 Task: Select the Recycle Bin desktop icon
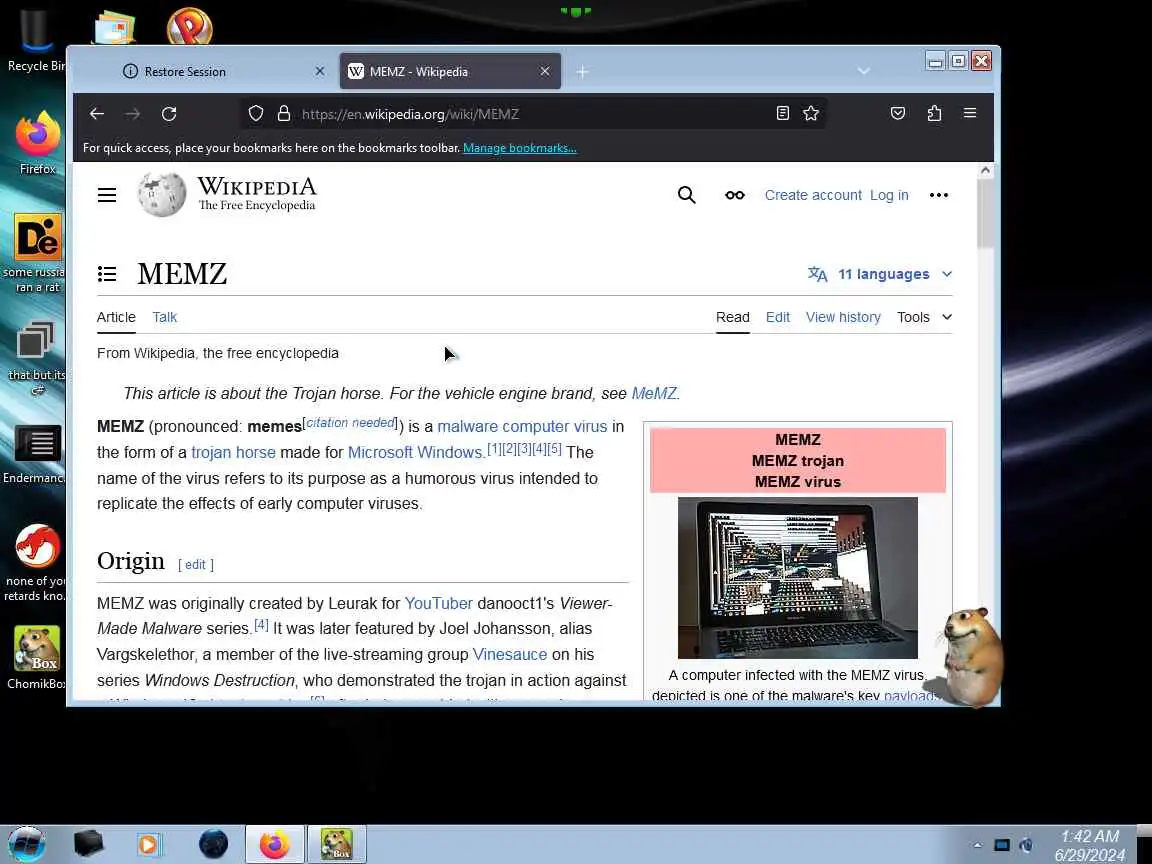tap(35, 40)
